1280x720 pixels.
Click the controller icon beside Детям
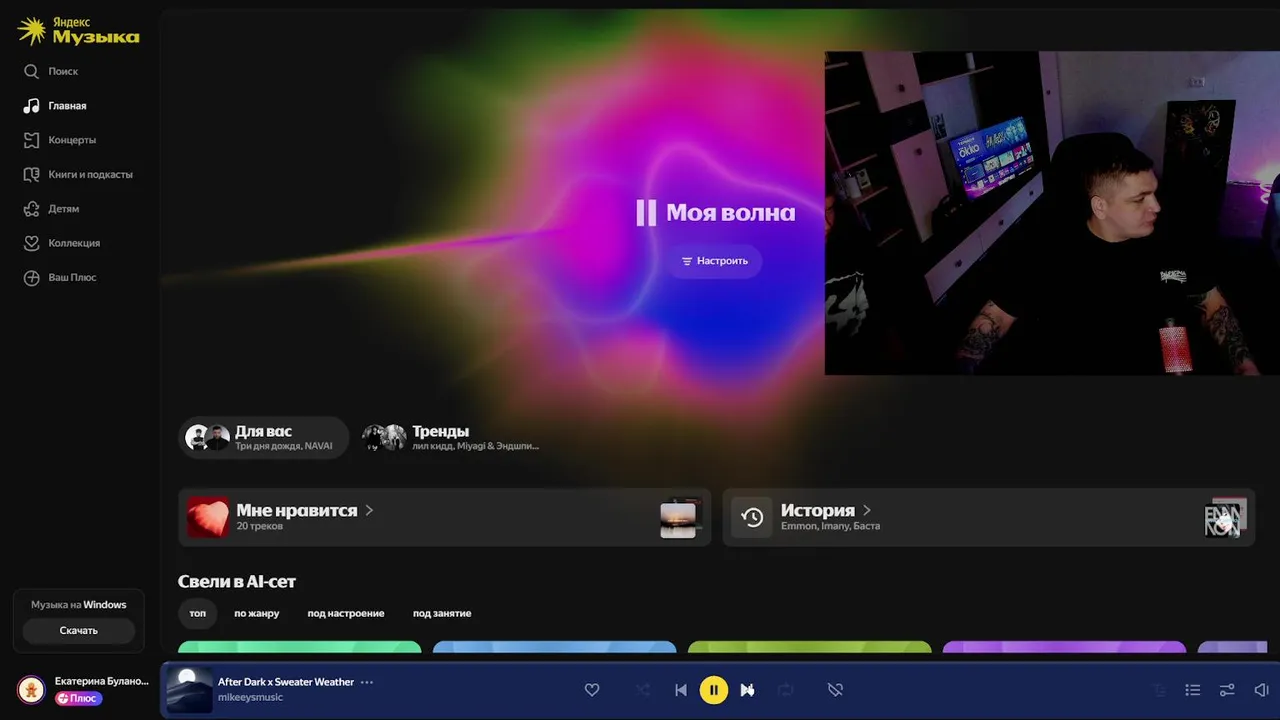[32, 208]
